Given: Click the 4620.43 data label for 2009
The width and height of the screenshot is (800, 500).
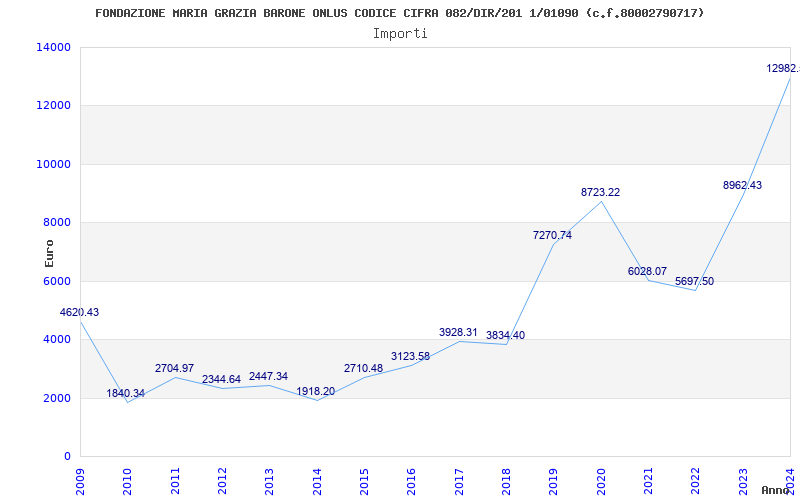Looking at the screenshot, I should (80, 312).
